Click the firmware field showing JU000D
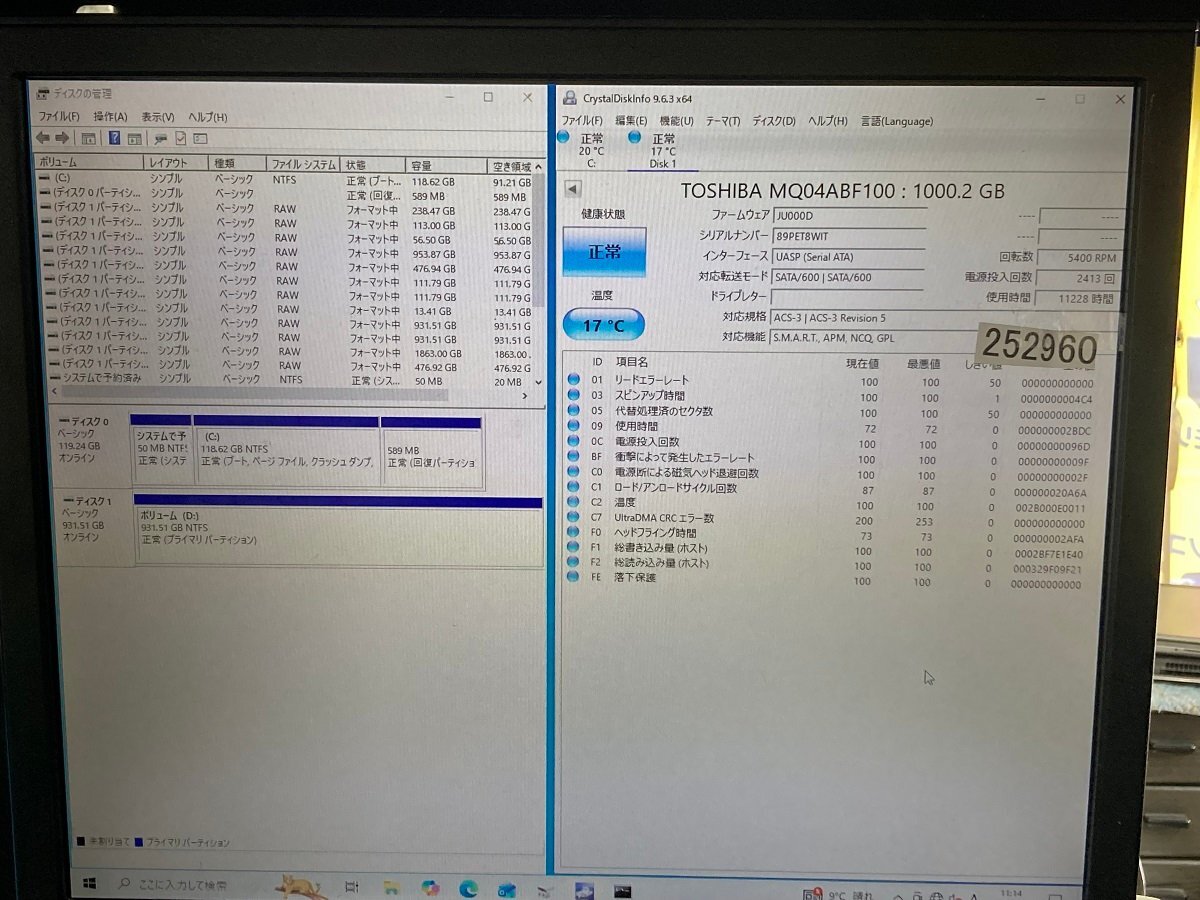The width and height of the screenshot is (1200, 900). (x=849, y=216)
